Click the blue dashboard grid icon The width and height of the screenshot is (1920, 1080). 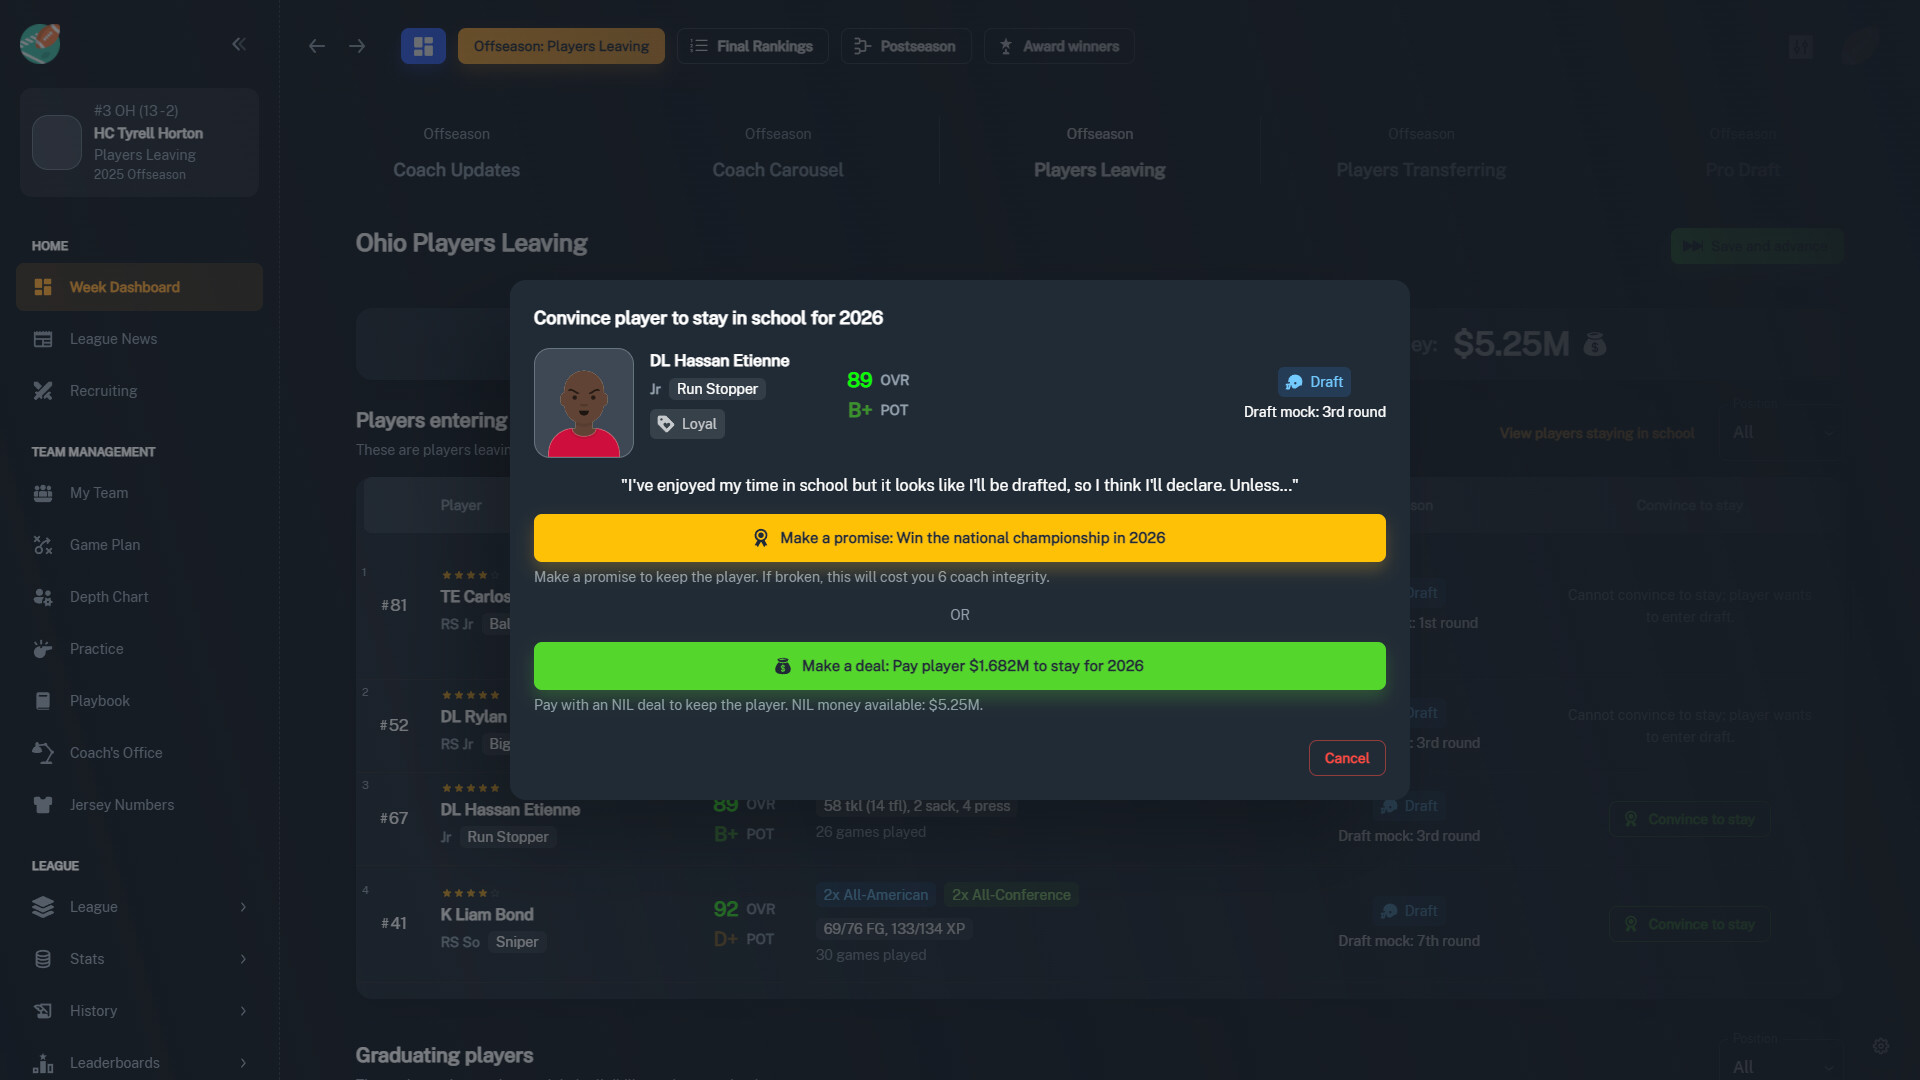coord(423,45)
